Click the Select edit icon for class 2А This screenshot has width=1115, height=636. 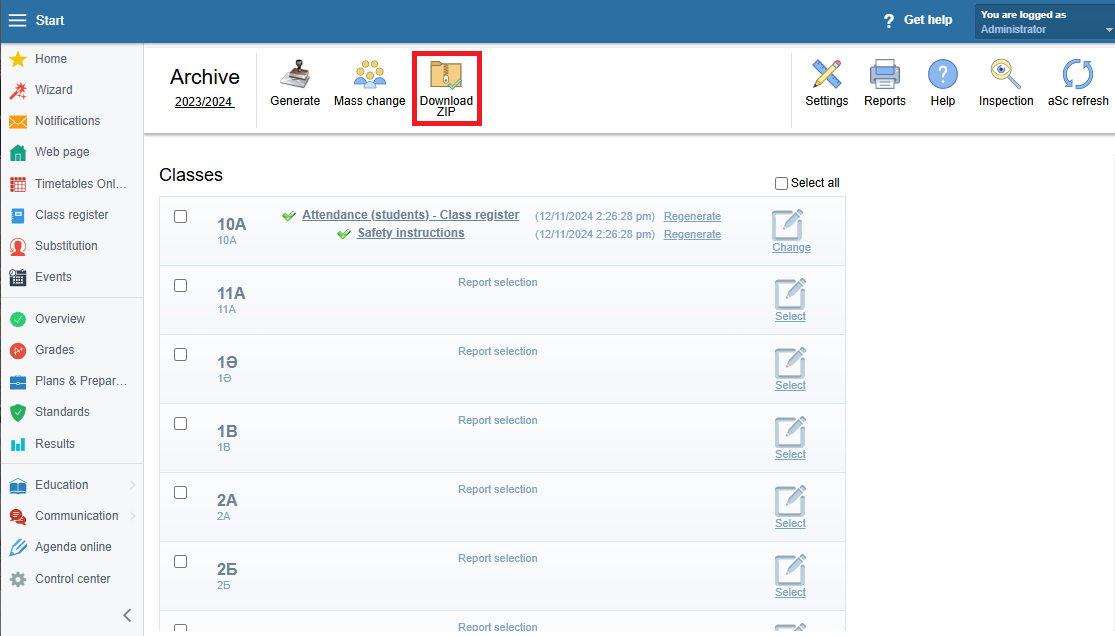(x=790, y=501)
